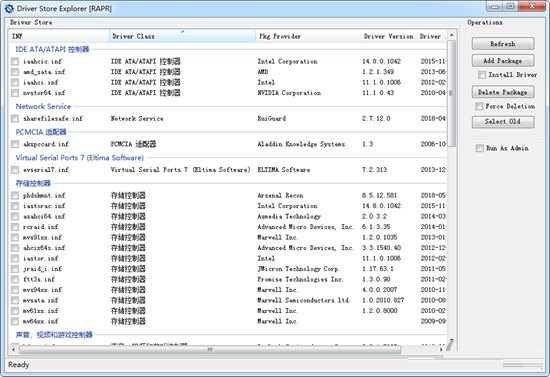Sort by the Driver Class column header
The width and height of the screenshot is (550, 377).
182,36
